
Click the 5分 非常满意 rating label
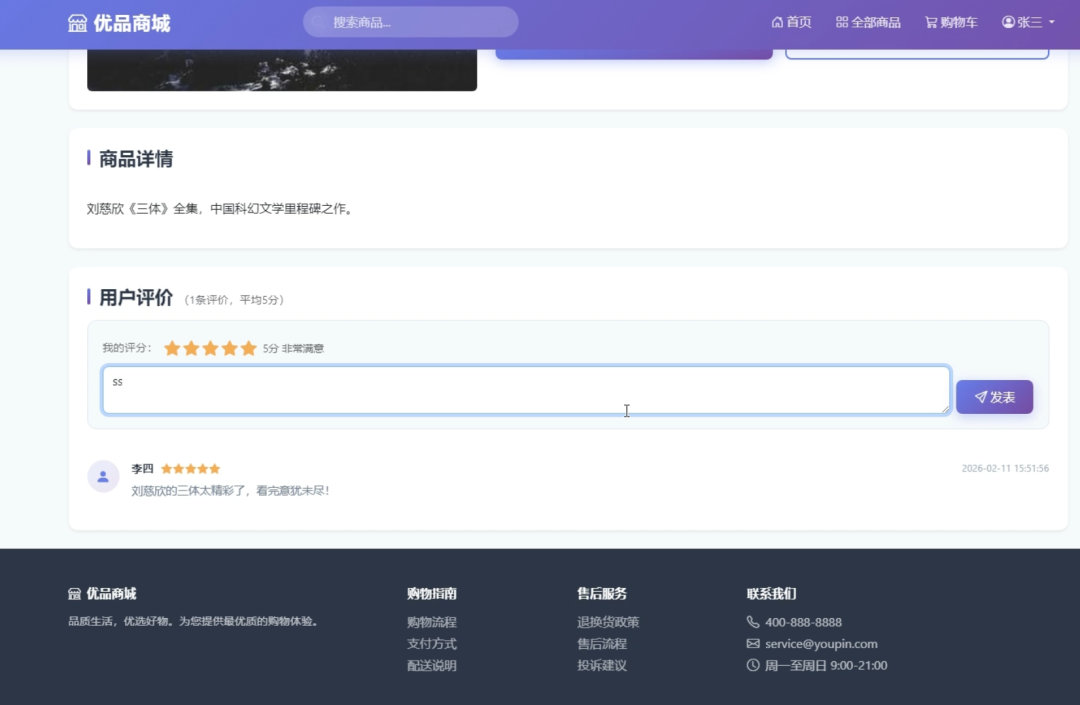click(293, 348)
